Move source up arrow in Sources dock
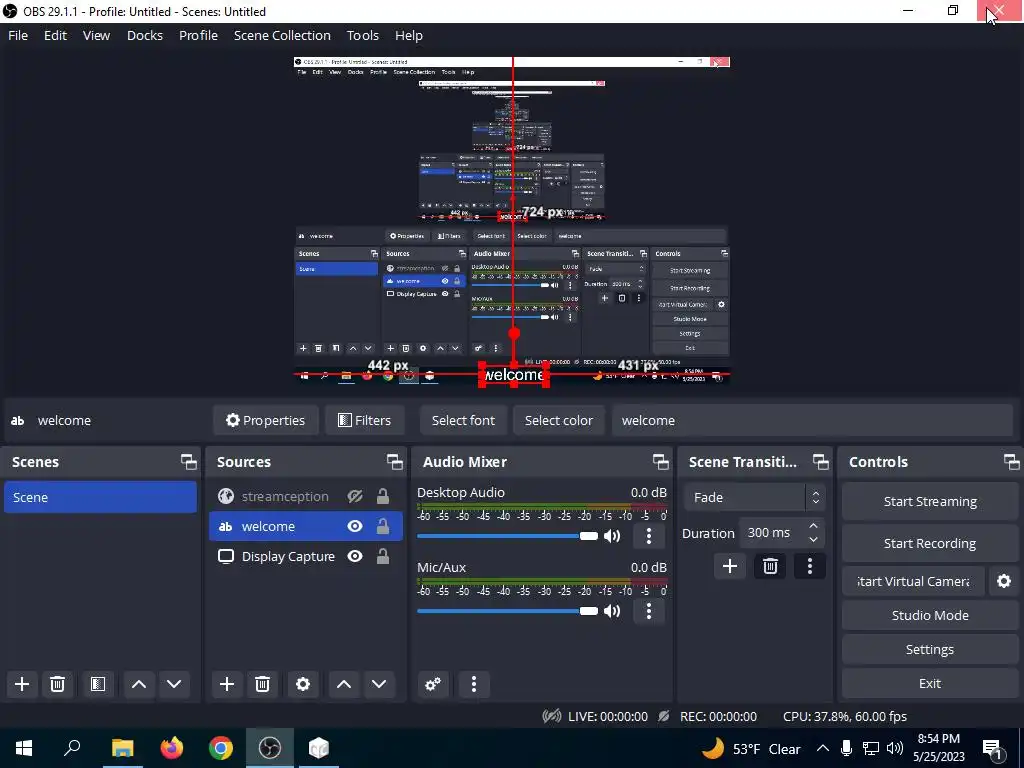This screenshot has height=768, width=1024. pyautogui.click(x=344, y=684)
